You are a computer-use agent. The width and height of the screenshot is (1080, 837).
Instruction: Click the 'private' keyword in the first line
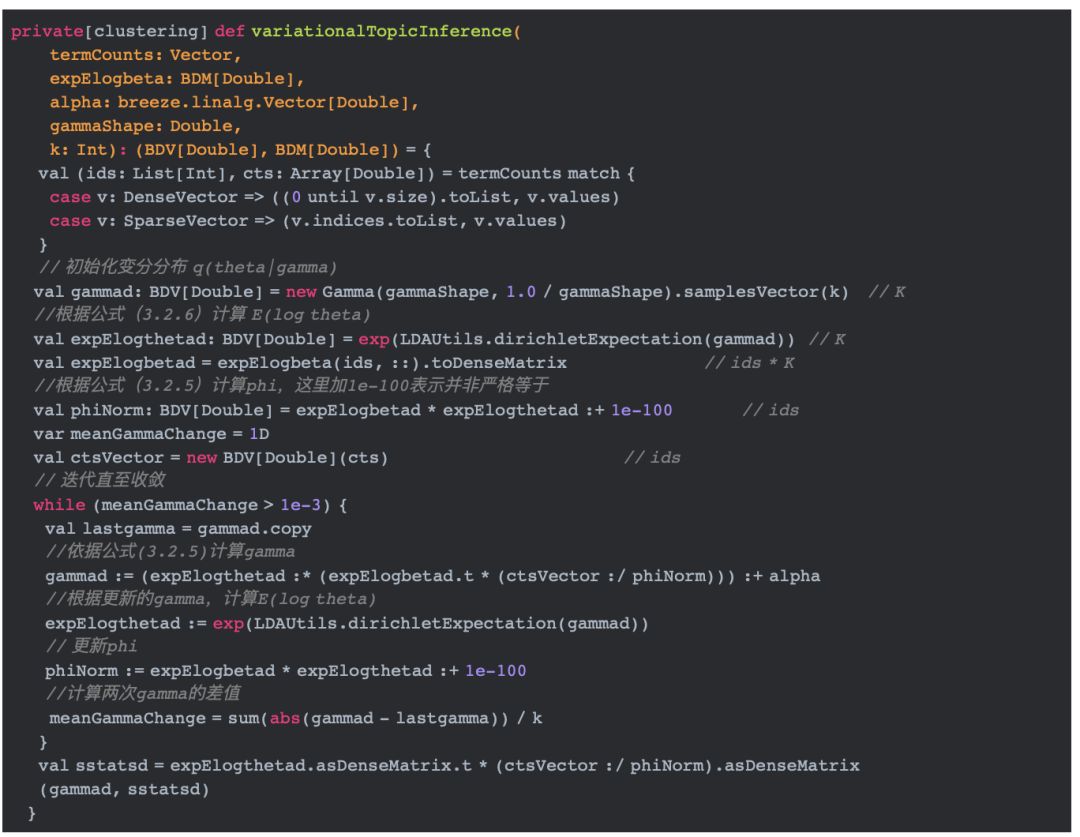(x=48, y=32)
